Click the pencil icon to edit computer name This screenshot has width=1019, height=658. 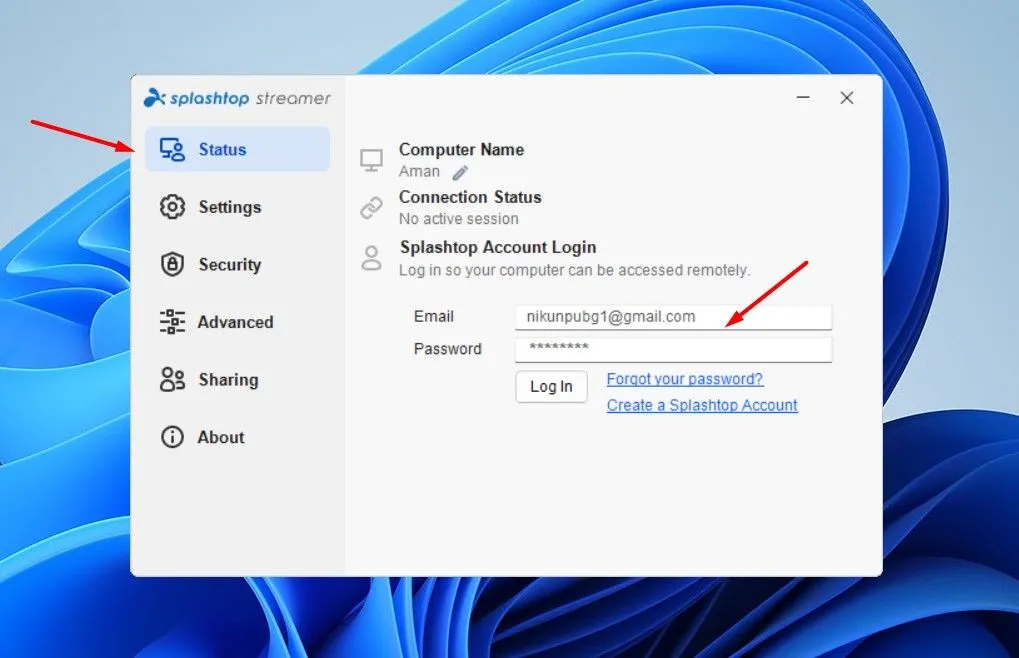click(x=460, y=172)
